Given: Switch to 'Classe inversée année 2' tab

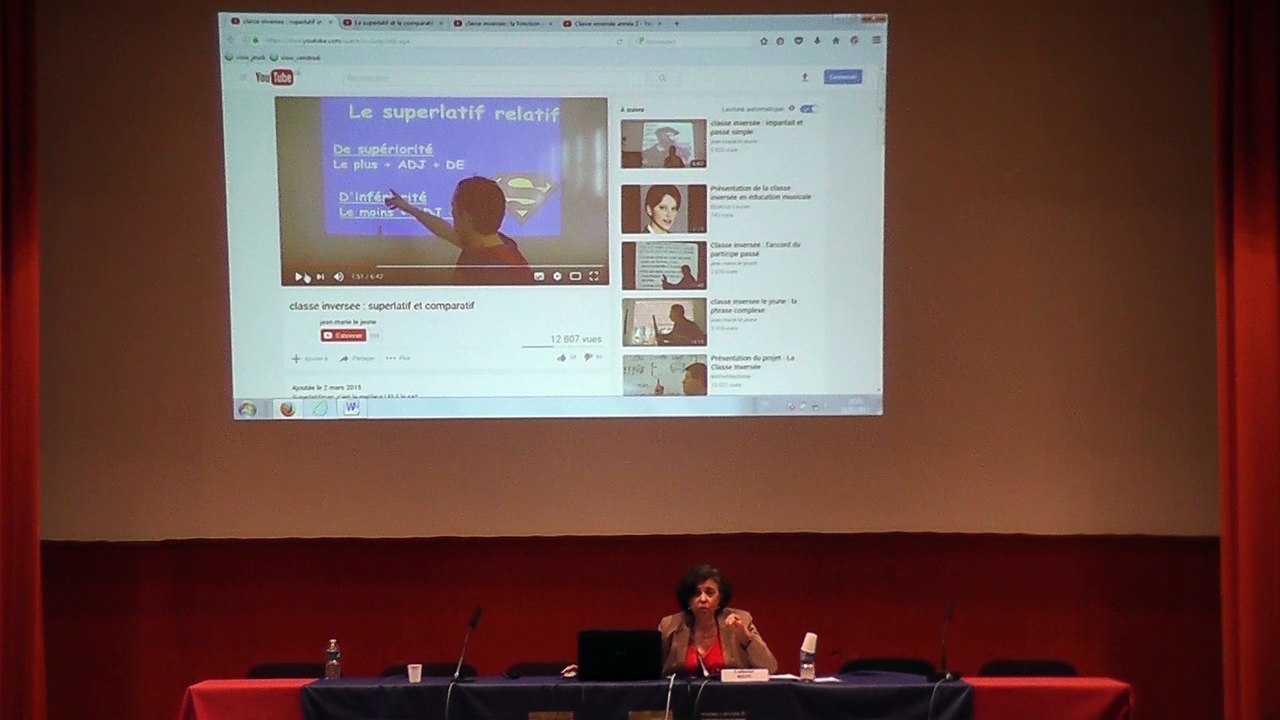Looking at the screenshot, I should pos(614,22).
